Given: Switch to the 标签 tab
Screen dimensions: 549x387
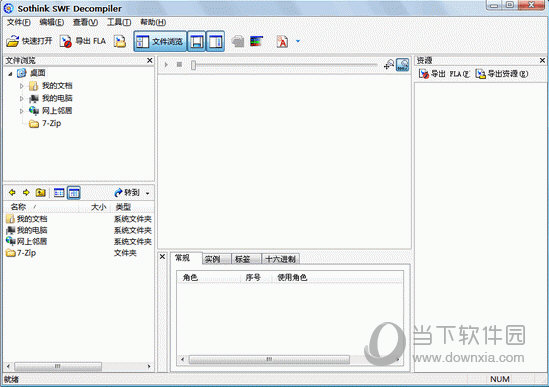Looking at the screenshot, I should (x=246, y=259).
